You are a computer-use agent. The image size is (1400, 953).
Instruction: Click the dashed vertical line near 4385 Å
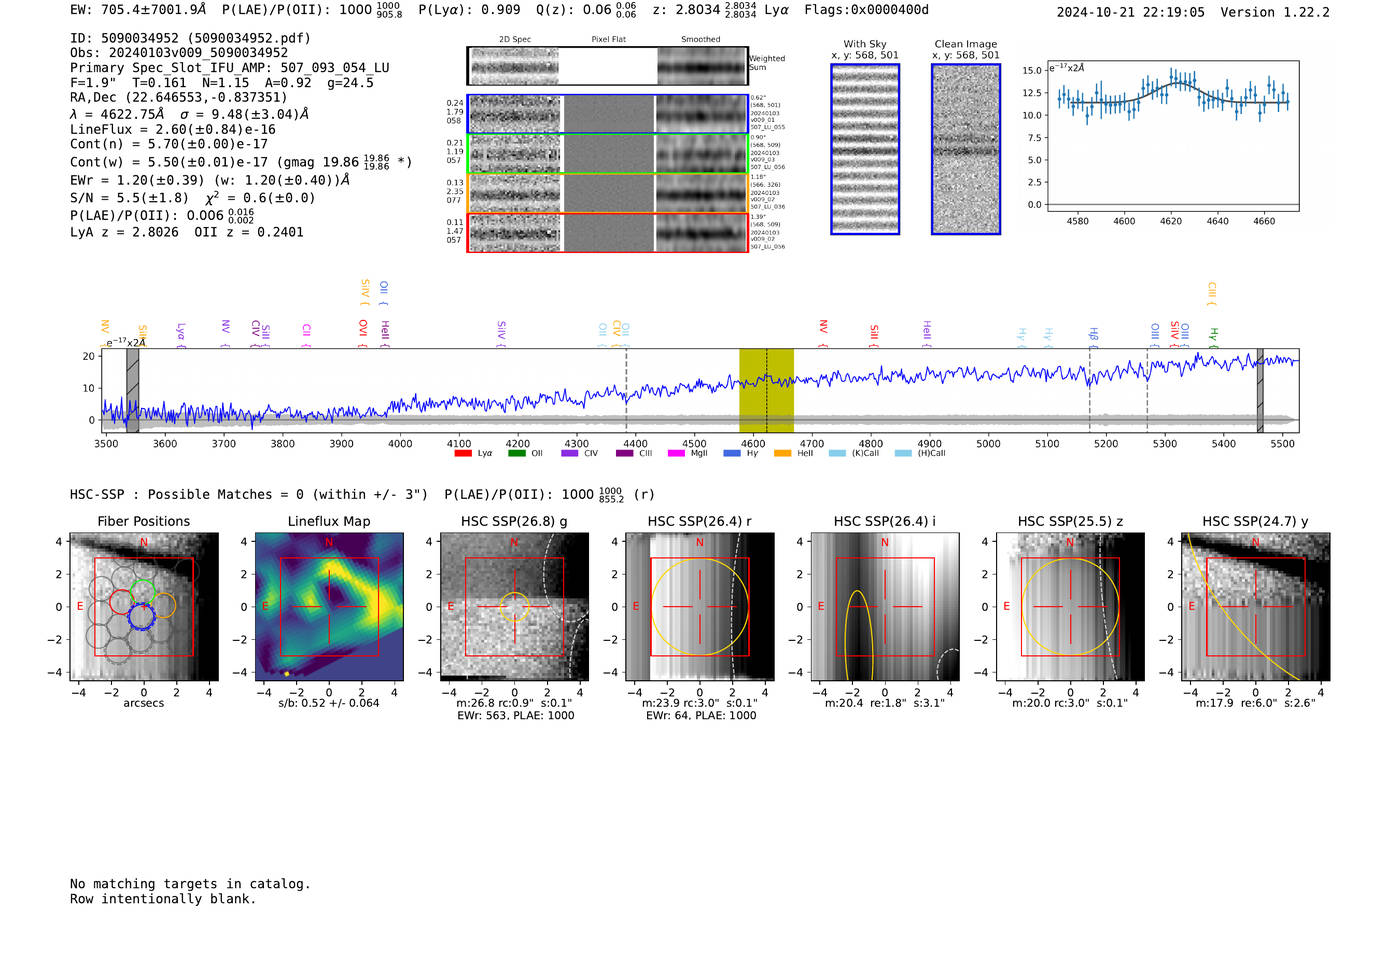[627, 390]
